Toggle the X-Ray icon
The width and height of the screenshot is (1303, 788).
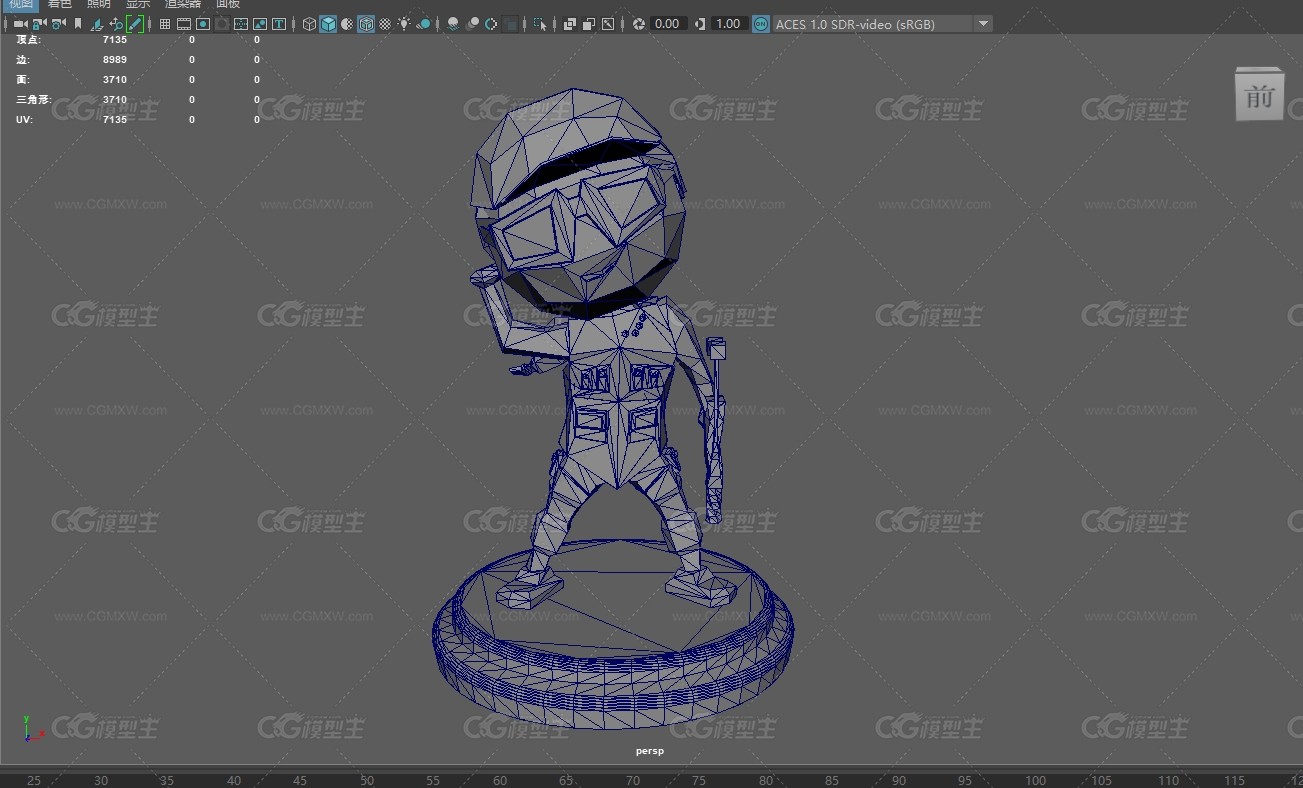(570, 24)
